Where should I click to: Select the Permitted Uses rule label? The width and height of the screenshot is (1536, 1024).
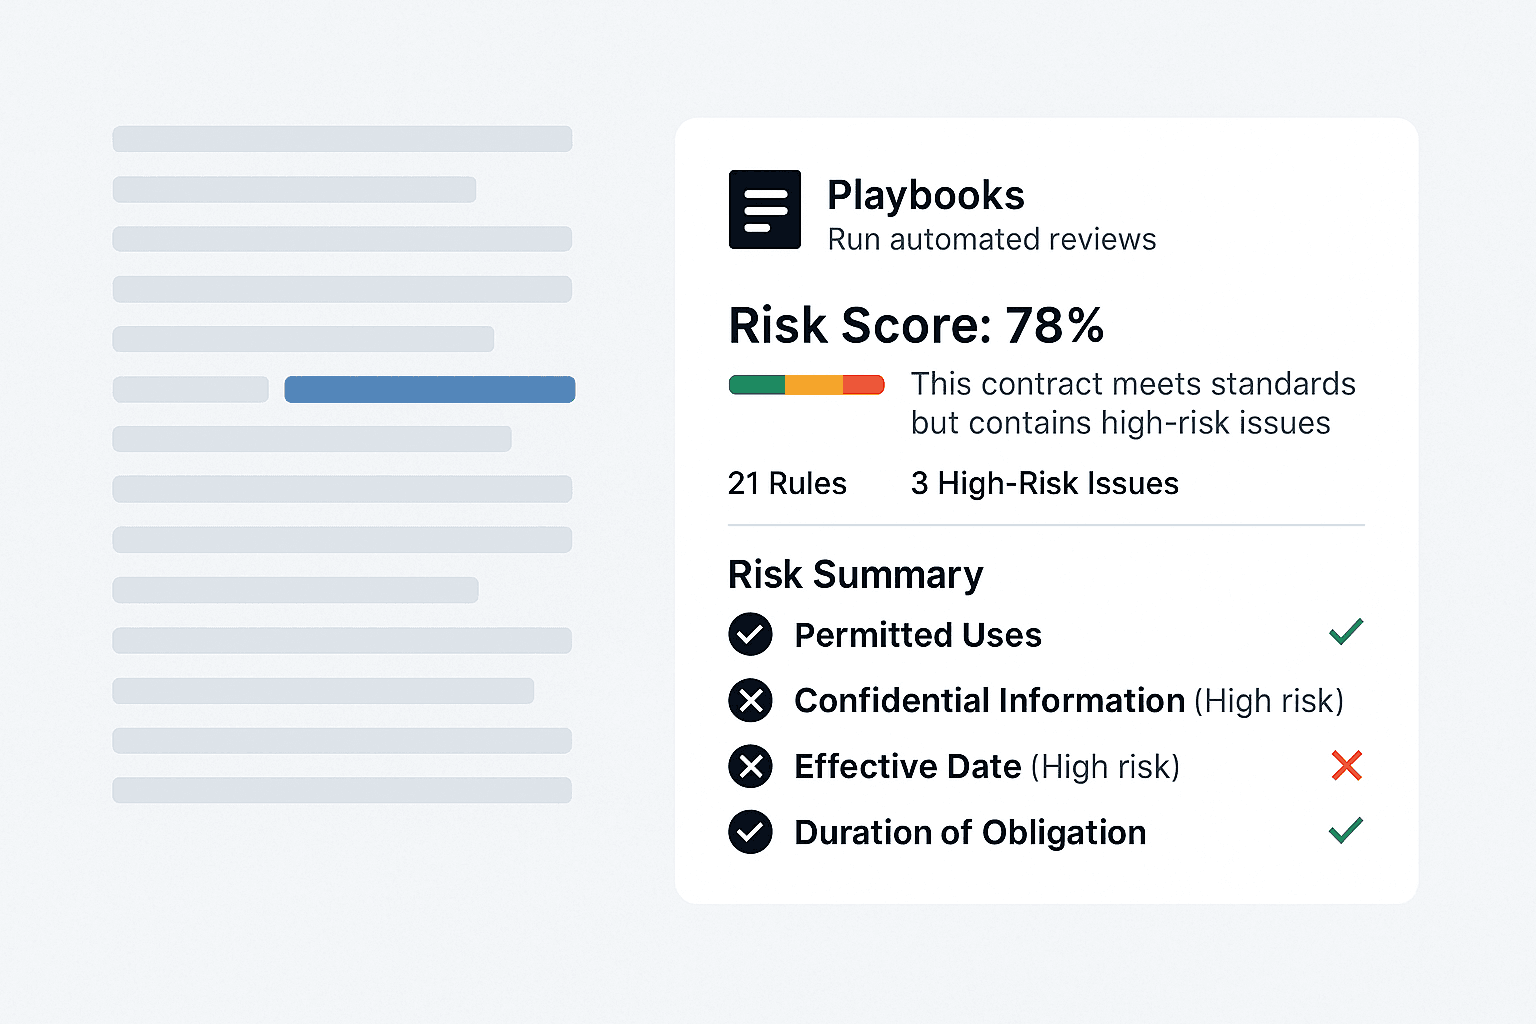point(918,635)
